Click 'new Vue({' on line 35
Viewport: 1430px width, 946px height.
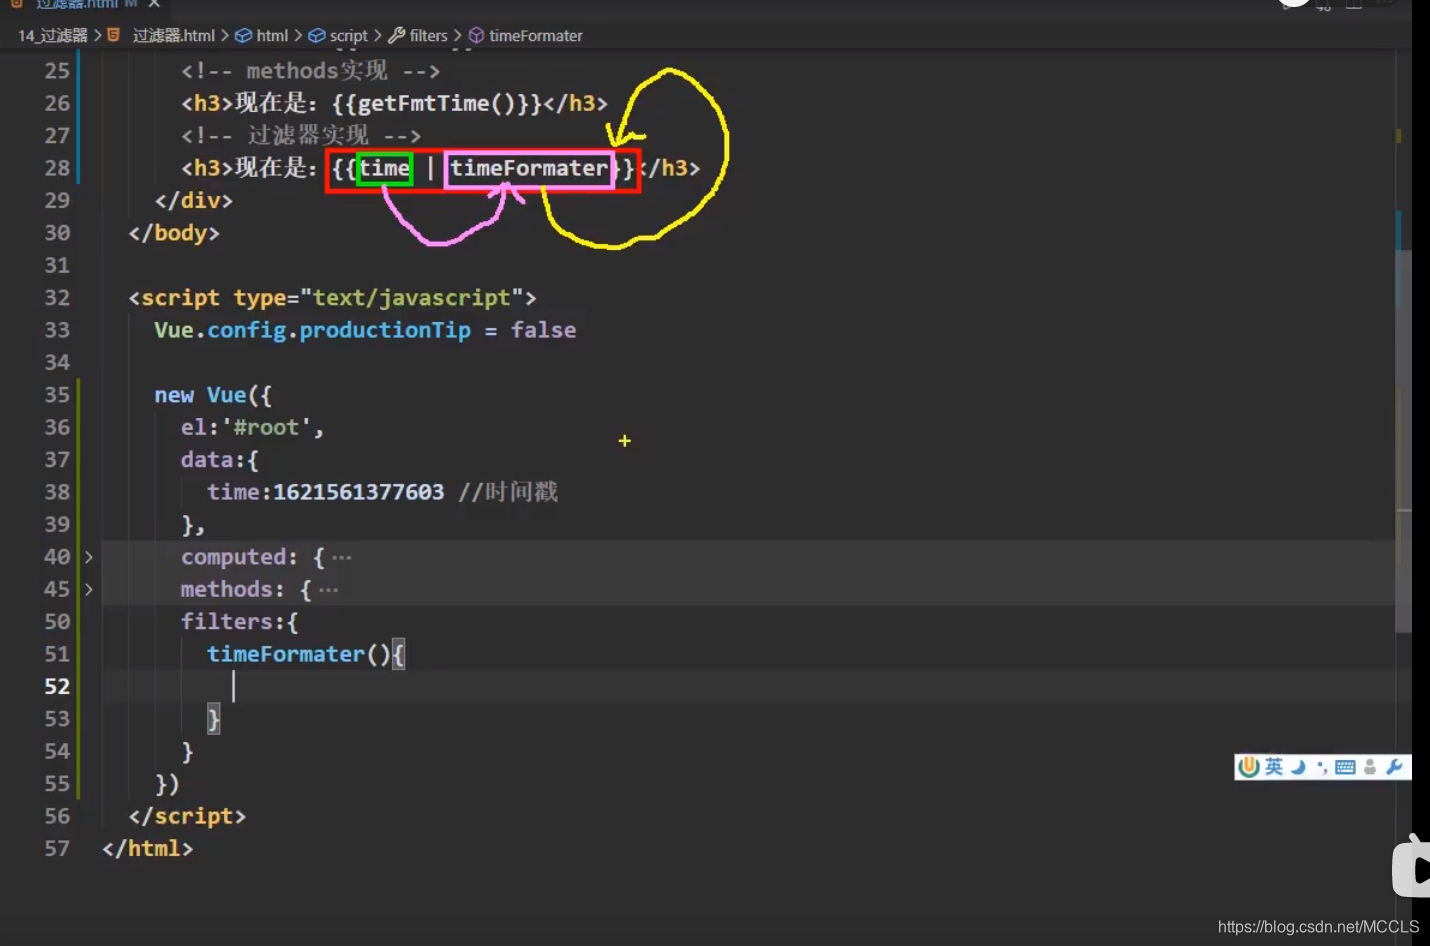point(213,395)
